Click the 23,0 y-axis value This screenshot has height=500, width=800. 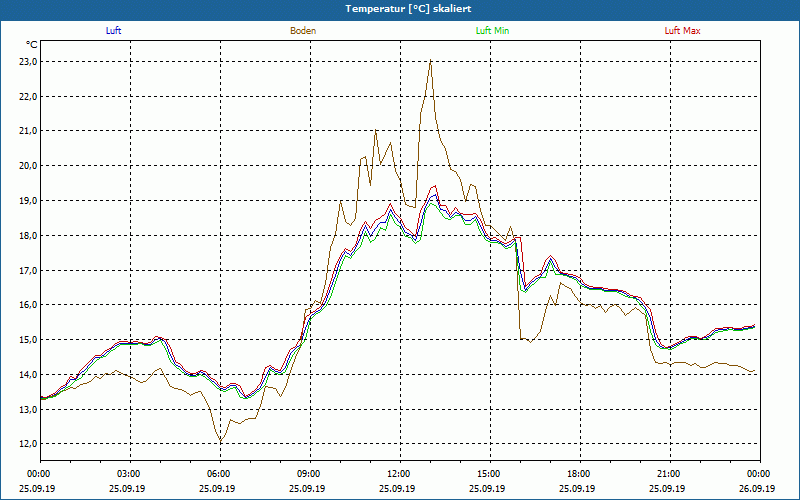click(28, 62)
